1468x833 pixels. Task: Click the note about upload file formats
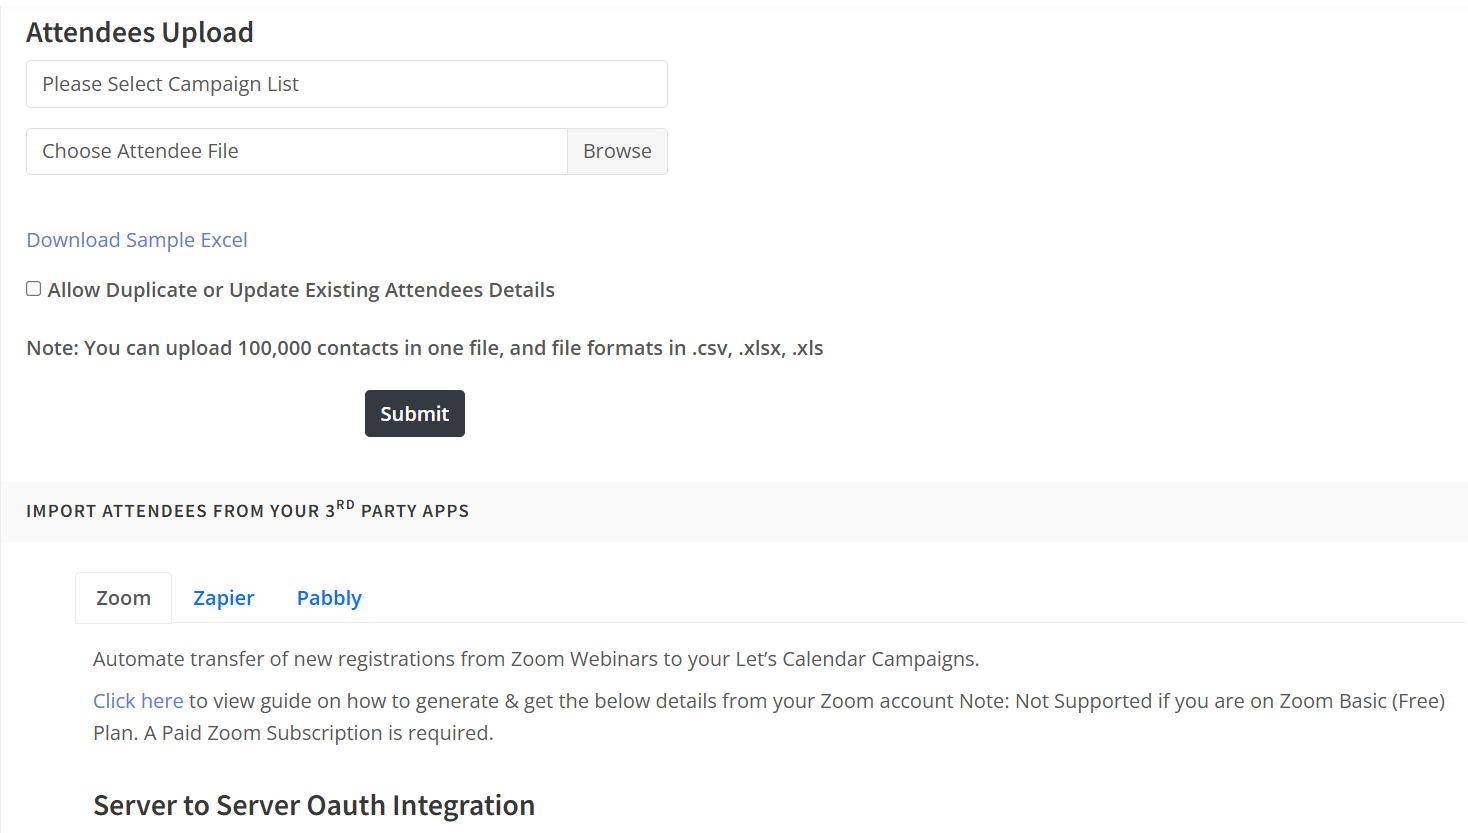pyautogui.click(x=424, y=348)
